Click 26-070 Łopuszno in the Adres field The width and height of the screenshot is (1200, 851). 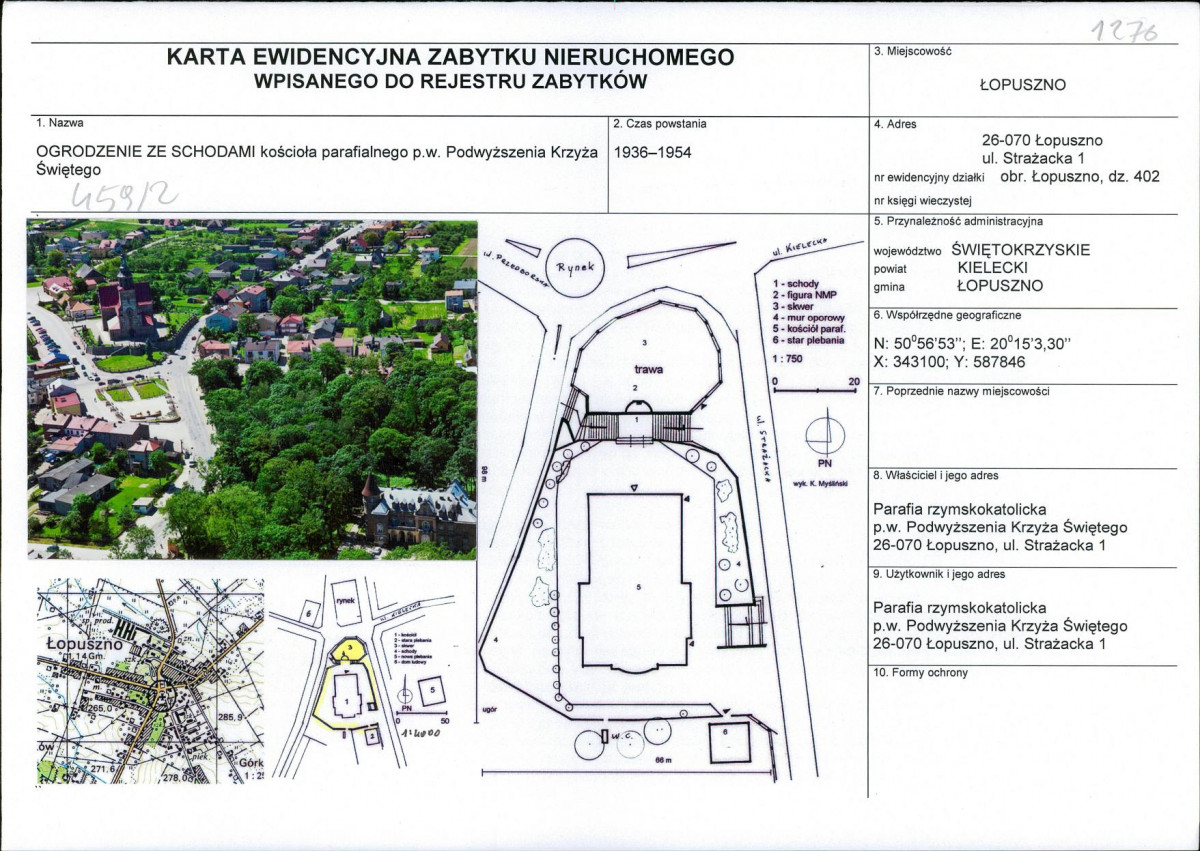1043,141
